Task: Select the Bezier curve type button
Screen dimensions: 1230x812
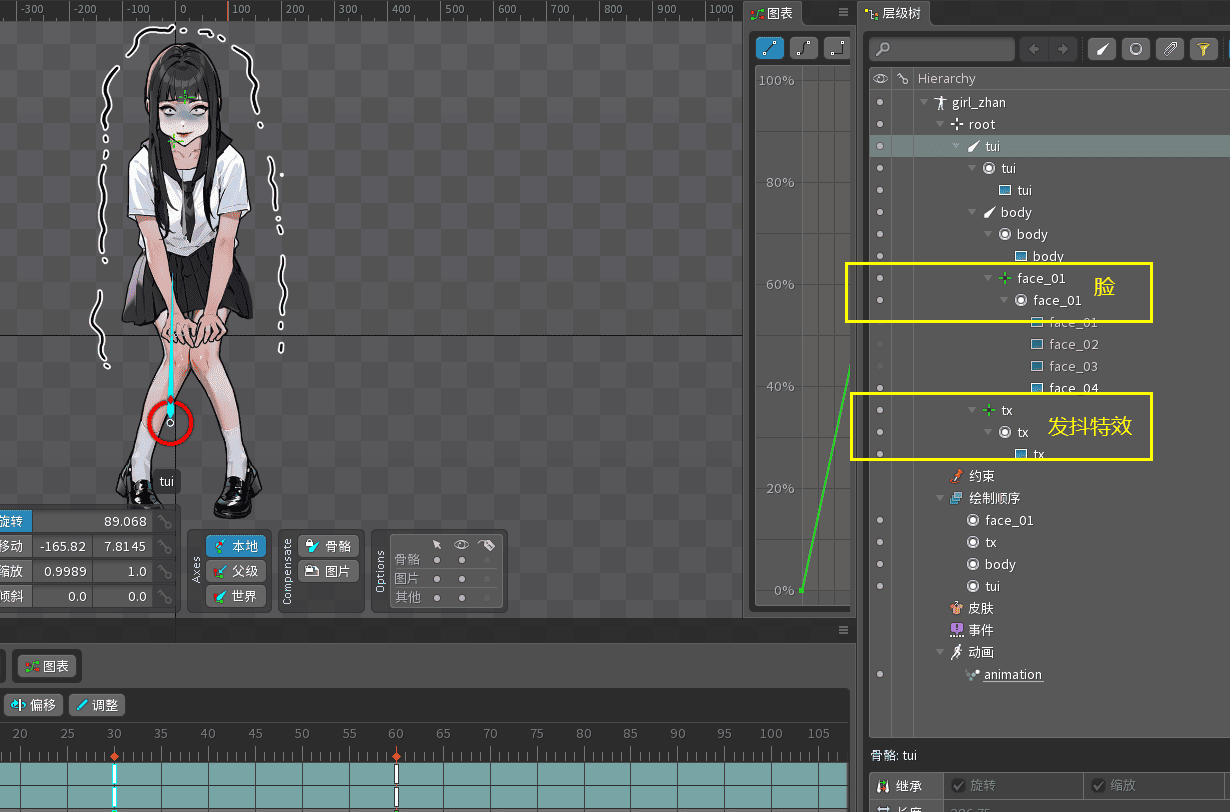Action: pos(804,47)
